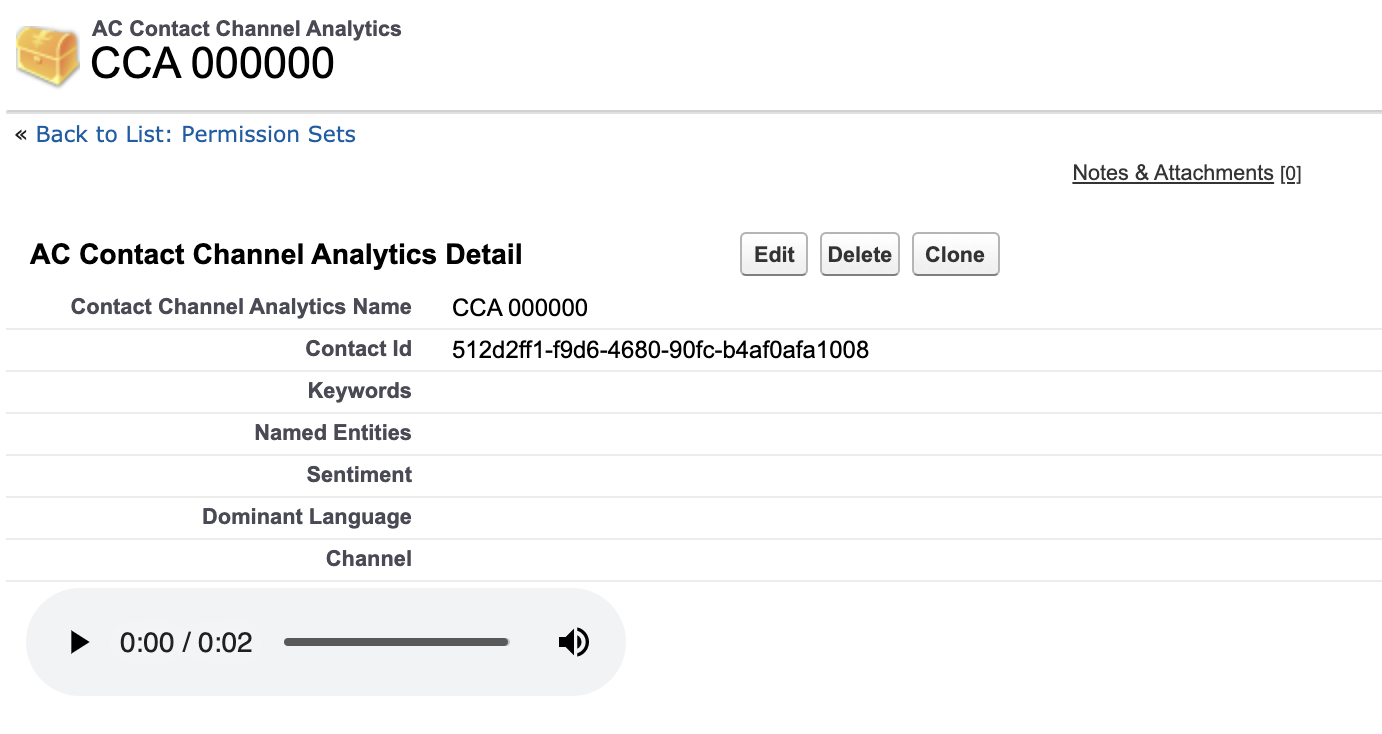Image resolution: width=1382 pixels, height=734 pixels.
Task: Clone this analytics record
Action: (x=955, y=254)
